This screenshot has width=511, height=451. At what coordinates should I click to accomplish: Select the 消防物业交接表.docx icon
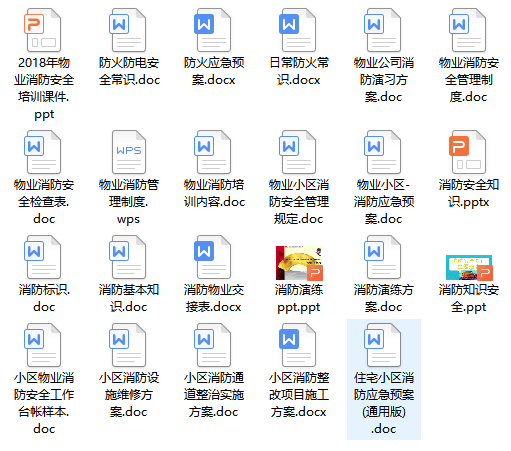[x=213, y=257]
